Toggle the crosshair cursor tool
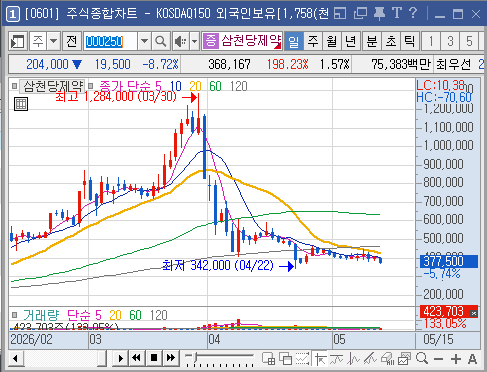This screenshot has height=372, width=487. pos(320,359)
